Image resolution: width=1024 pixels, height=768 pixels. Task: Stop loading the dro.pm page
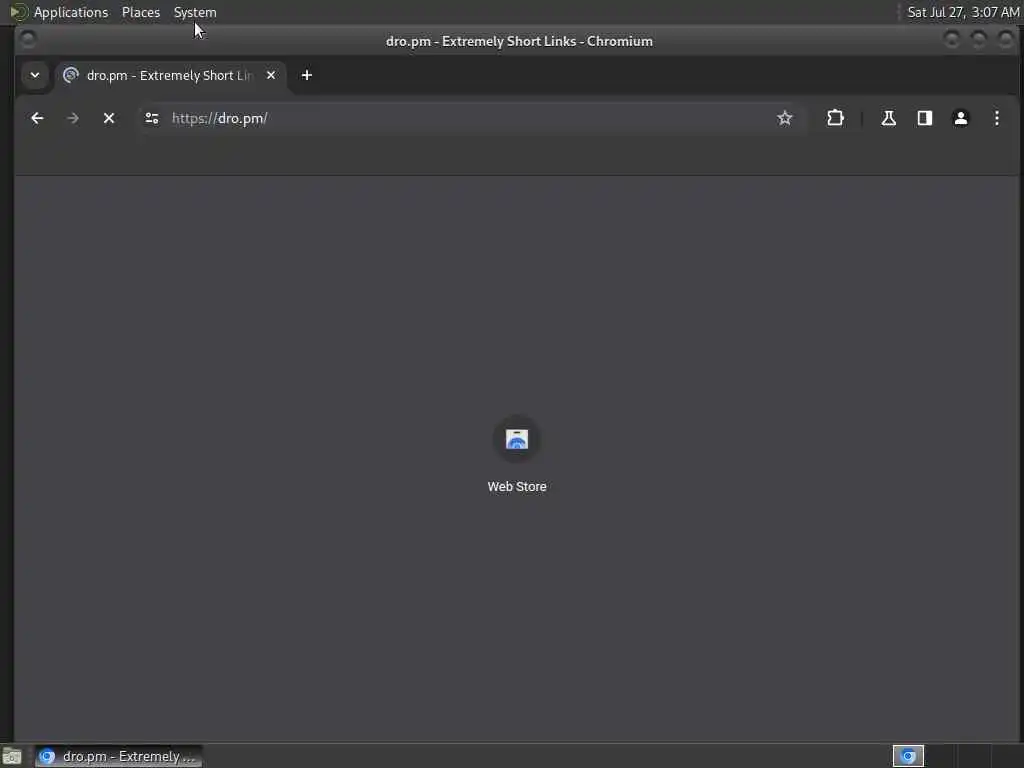pyautogui.click(x=109, y=118)
